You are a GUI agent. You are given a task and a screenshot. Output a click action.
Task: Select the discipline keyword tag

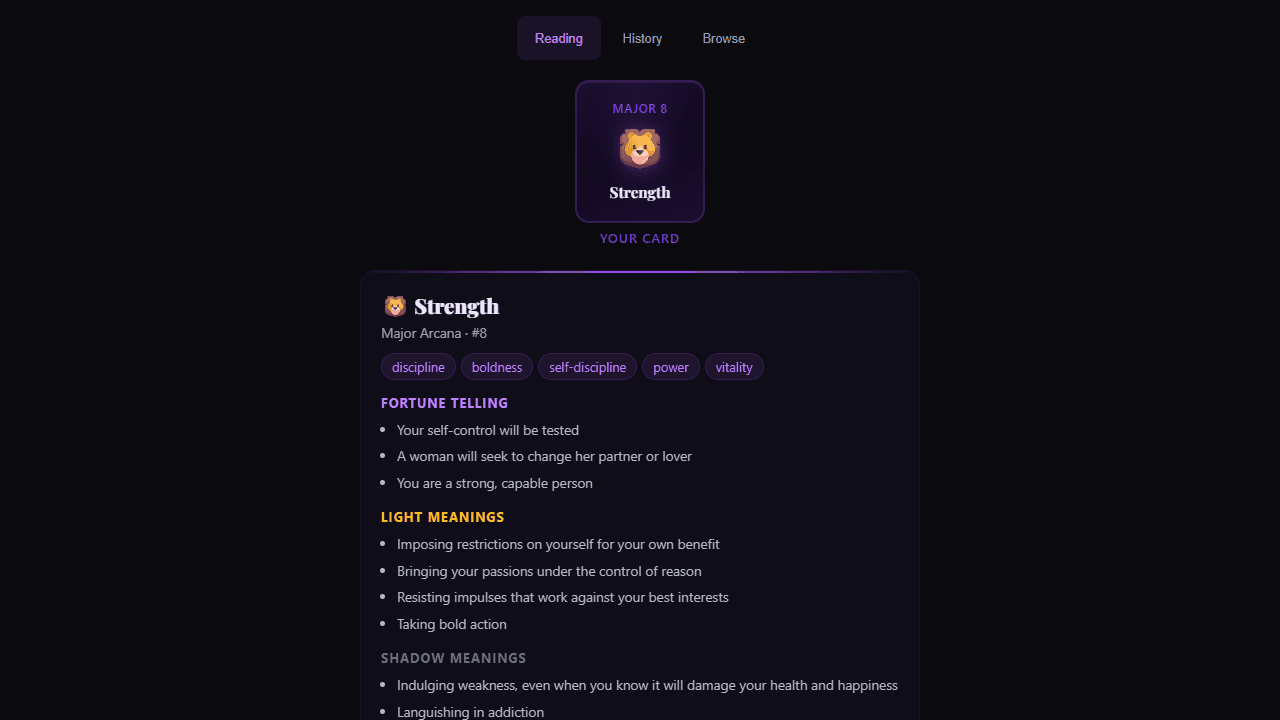click(418, 367)
